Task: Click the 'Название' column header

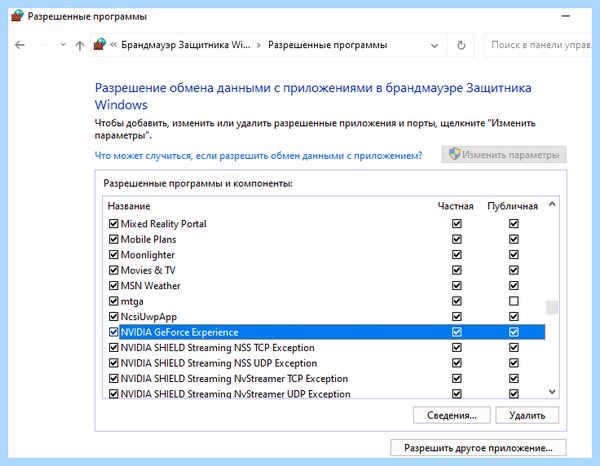Action: (129, 206)
